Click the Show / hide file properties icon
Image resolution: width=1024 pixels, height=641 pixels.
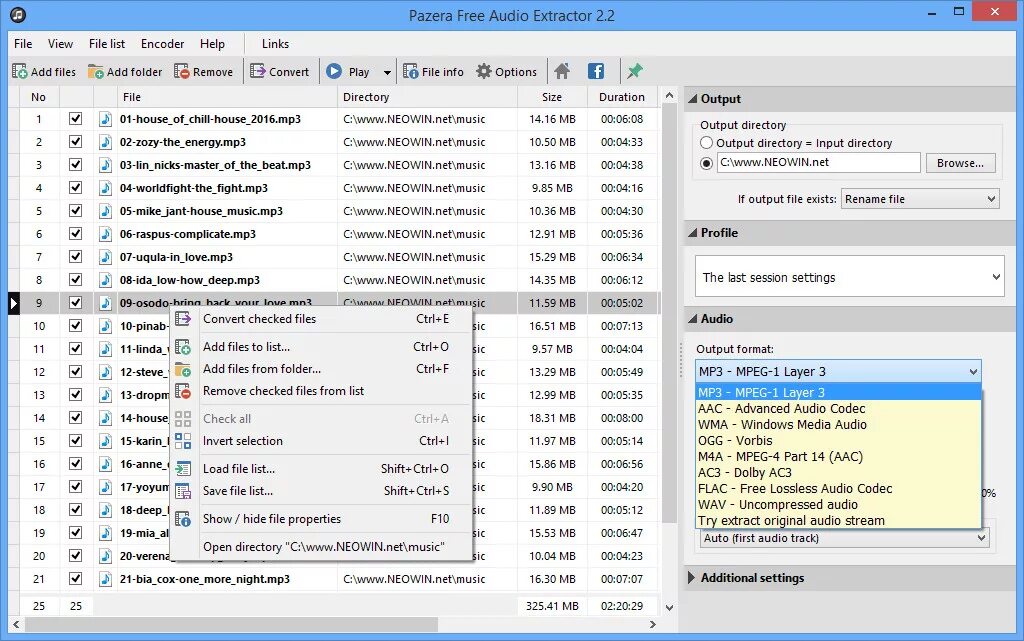coord(183,519)
